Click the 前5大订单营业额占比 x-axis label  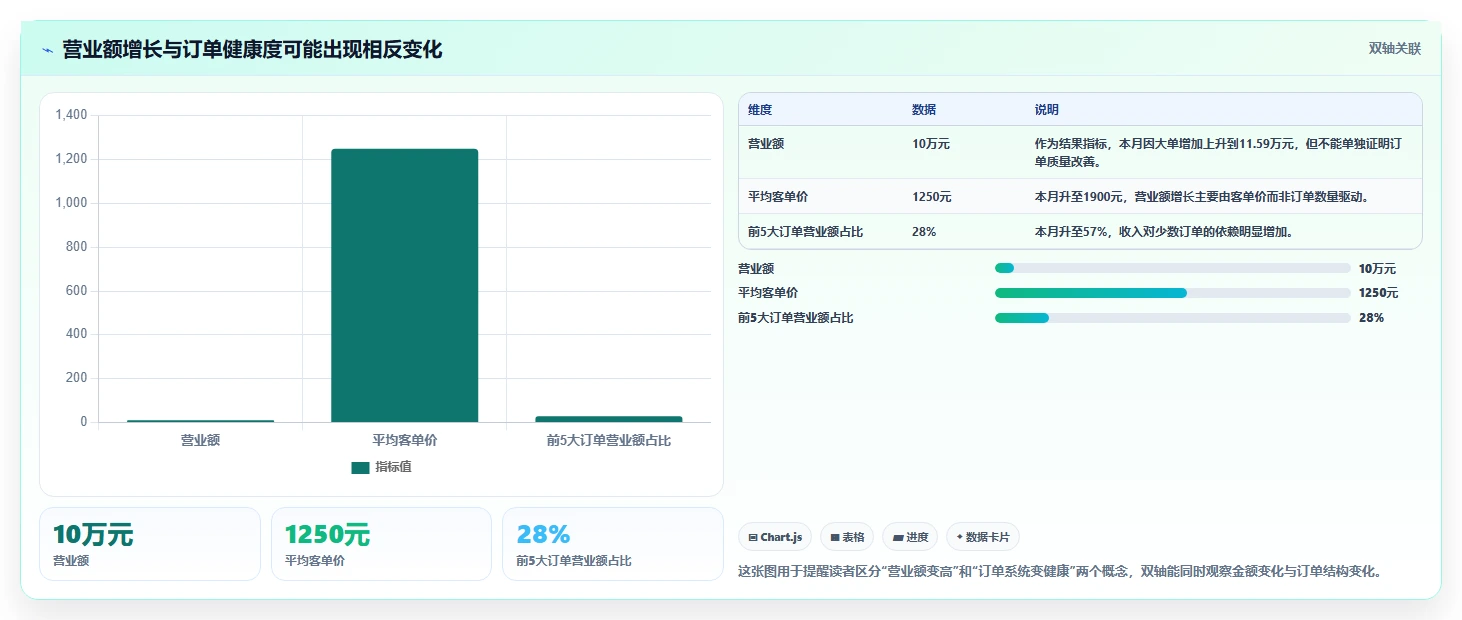(x=608, y=440)
